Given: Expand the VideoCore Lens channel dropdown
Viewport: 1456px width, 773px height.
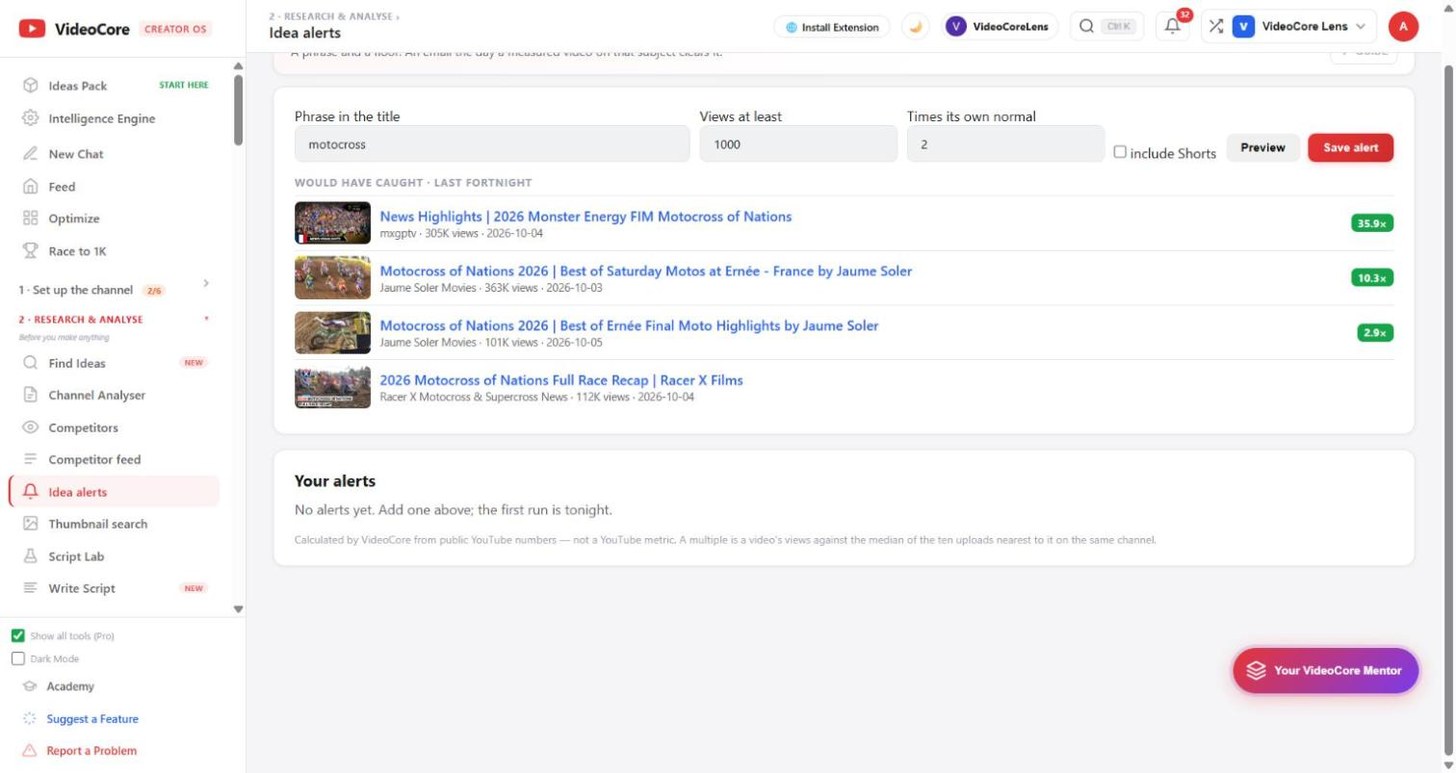Looking at the screenshot, I should 1303,27.
